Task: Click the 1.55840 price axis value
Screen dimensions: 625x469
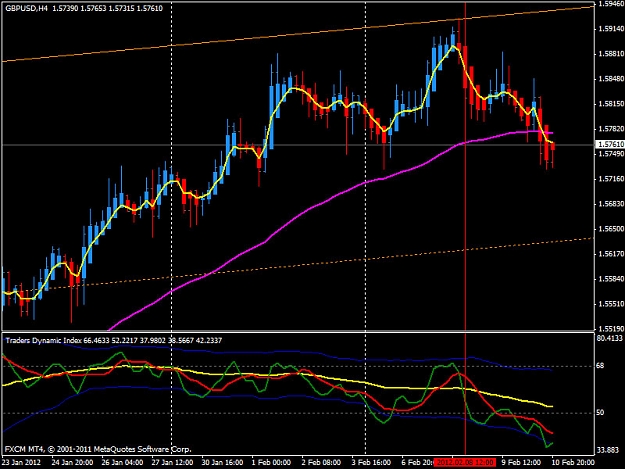Action: tap(610, 279)
